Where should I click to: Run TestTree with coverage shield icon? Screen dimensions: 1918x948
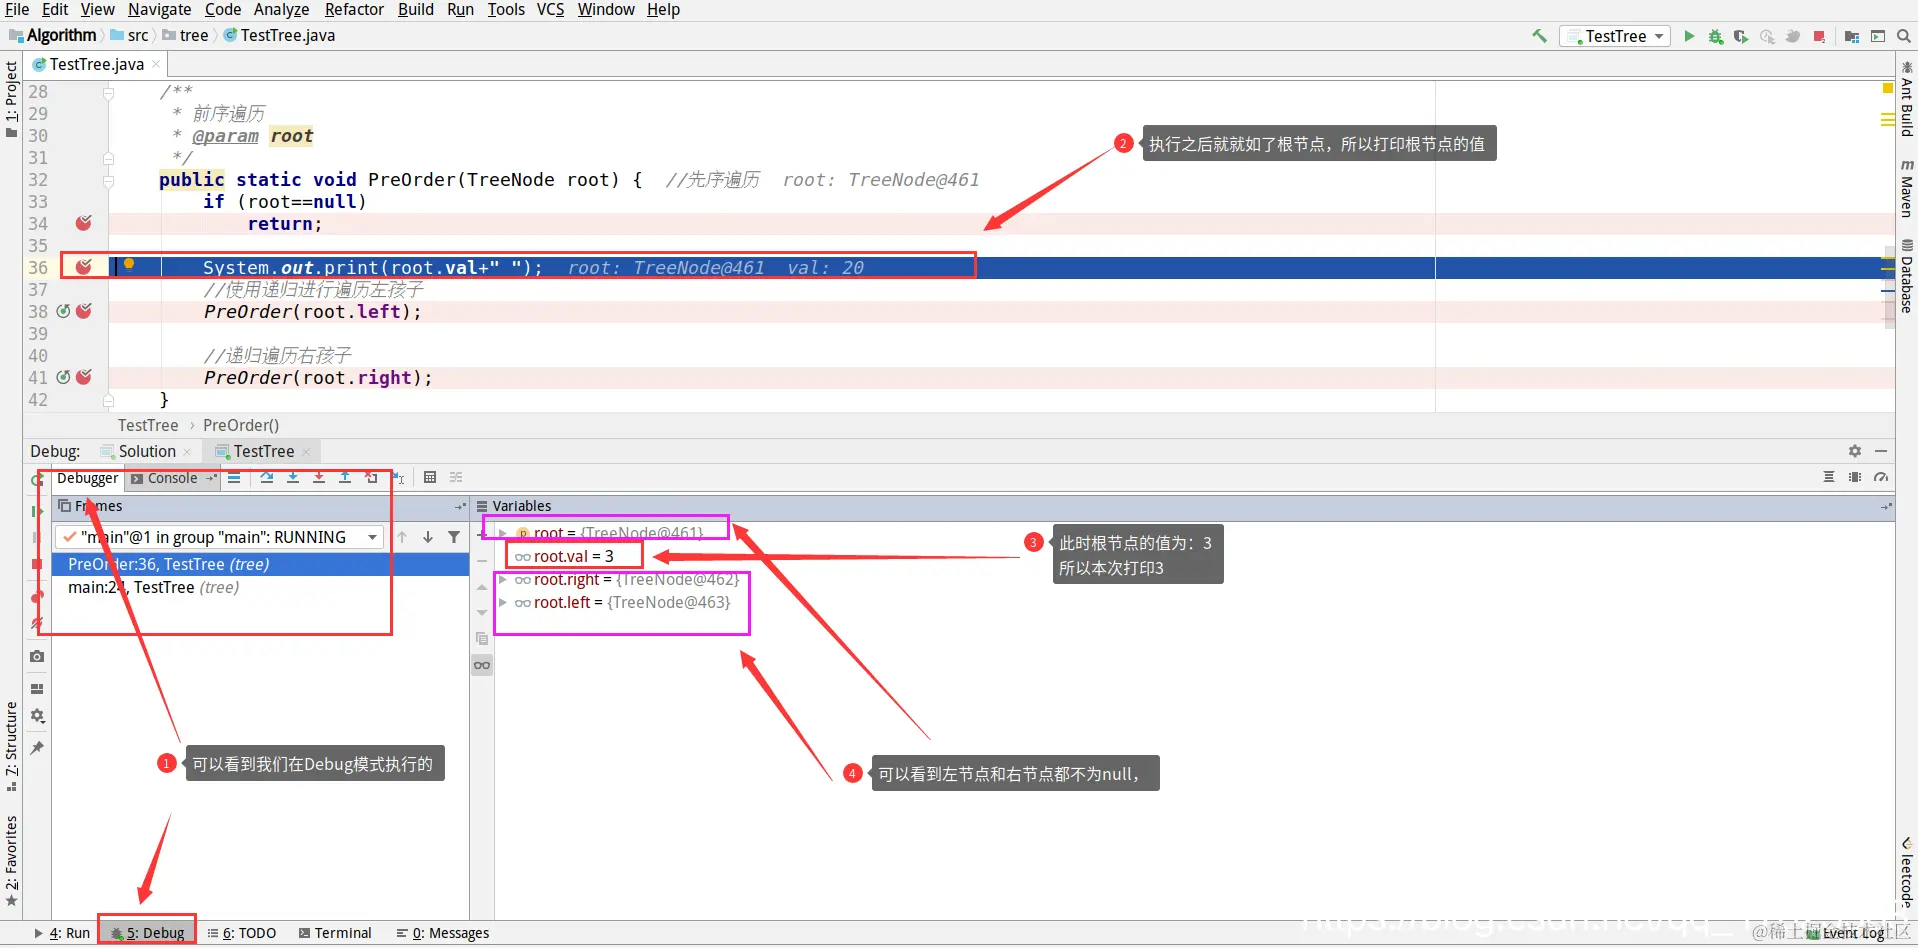coord(1741,36)
